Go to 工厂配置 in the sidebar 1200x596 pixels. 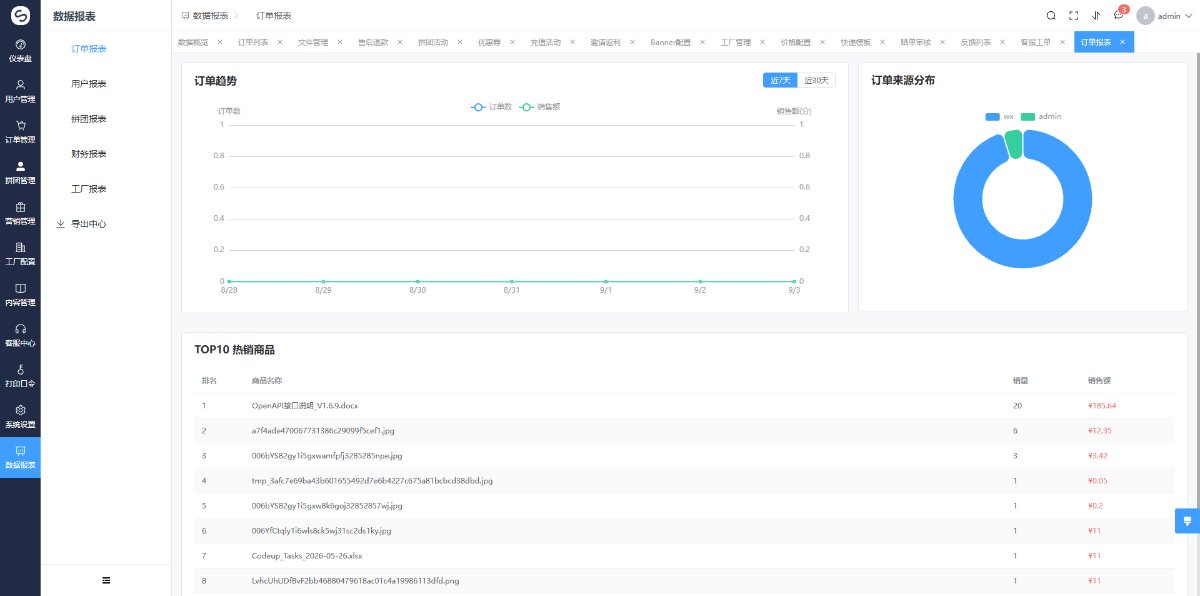coord(20,254)
